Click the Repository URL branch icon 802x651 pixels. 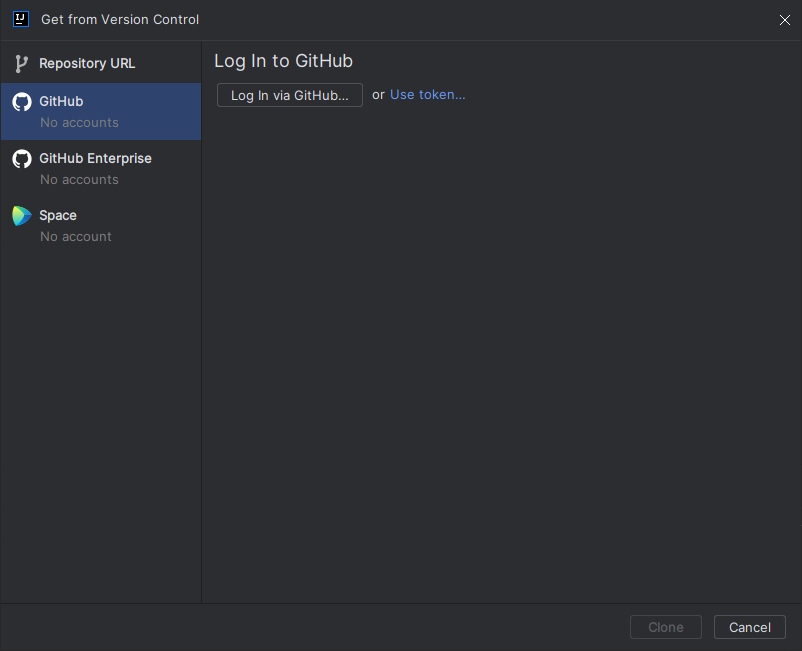[x=21, y=64]
